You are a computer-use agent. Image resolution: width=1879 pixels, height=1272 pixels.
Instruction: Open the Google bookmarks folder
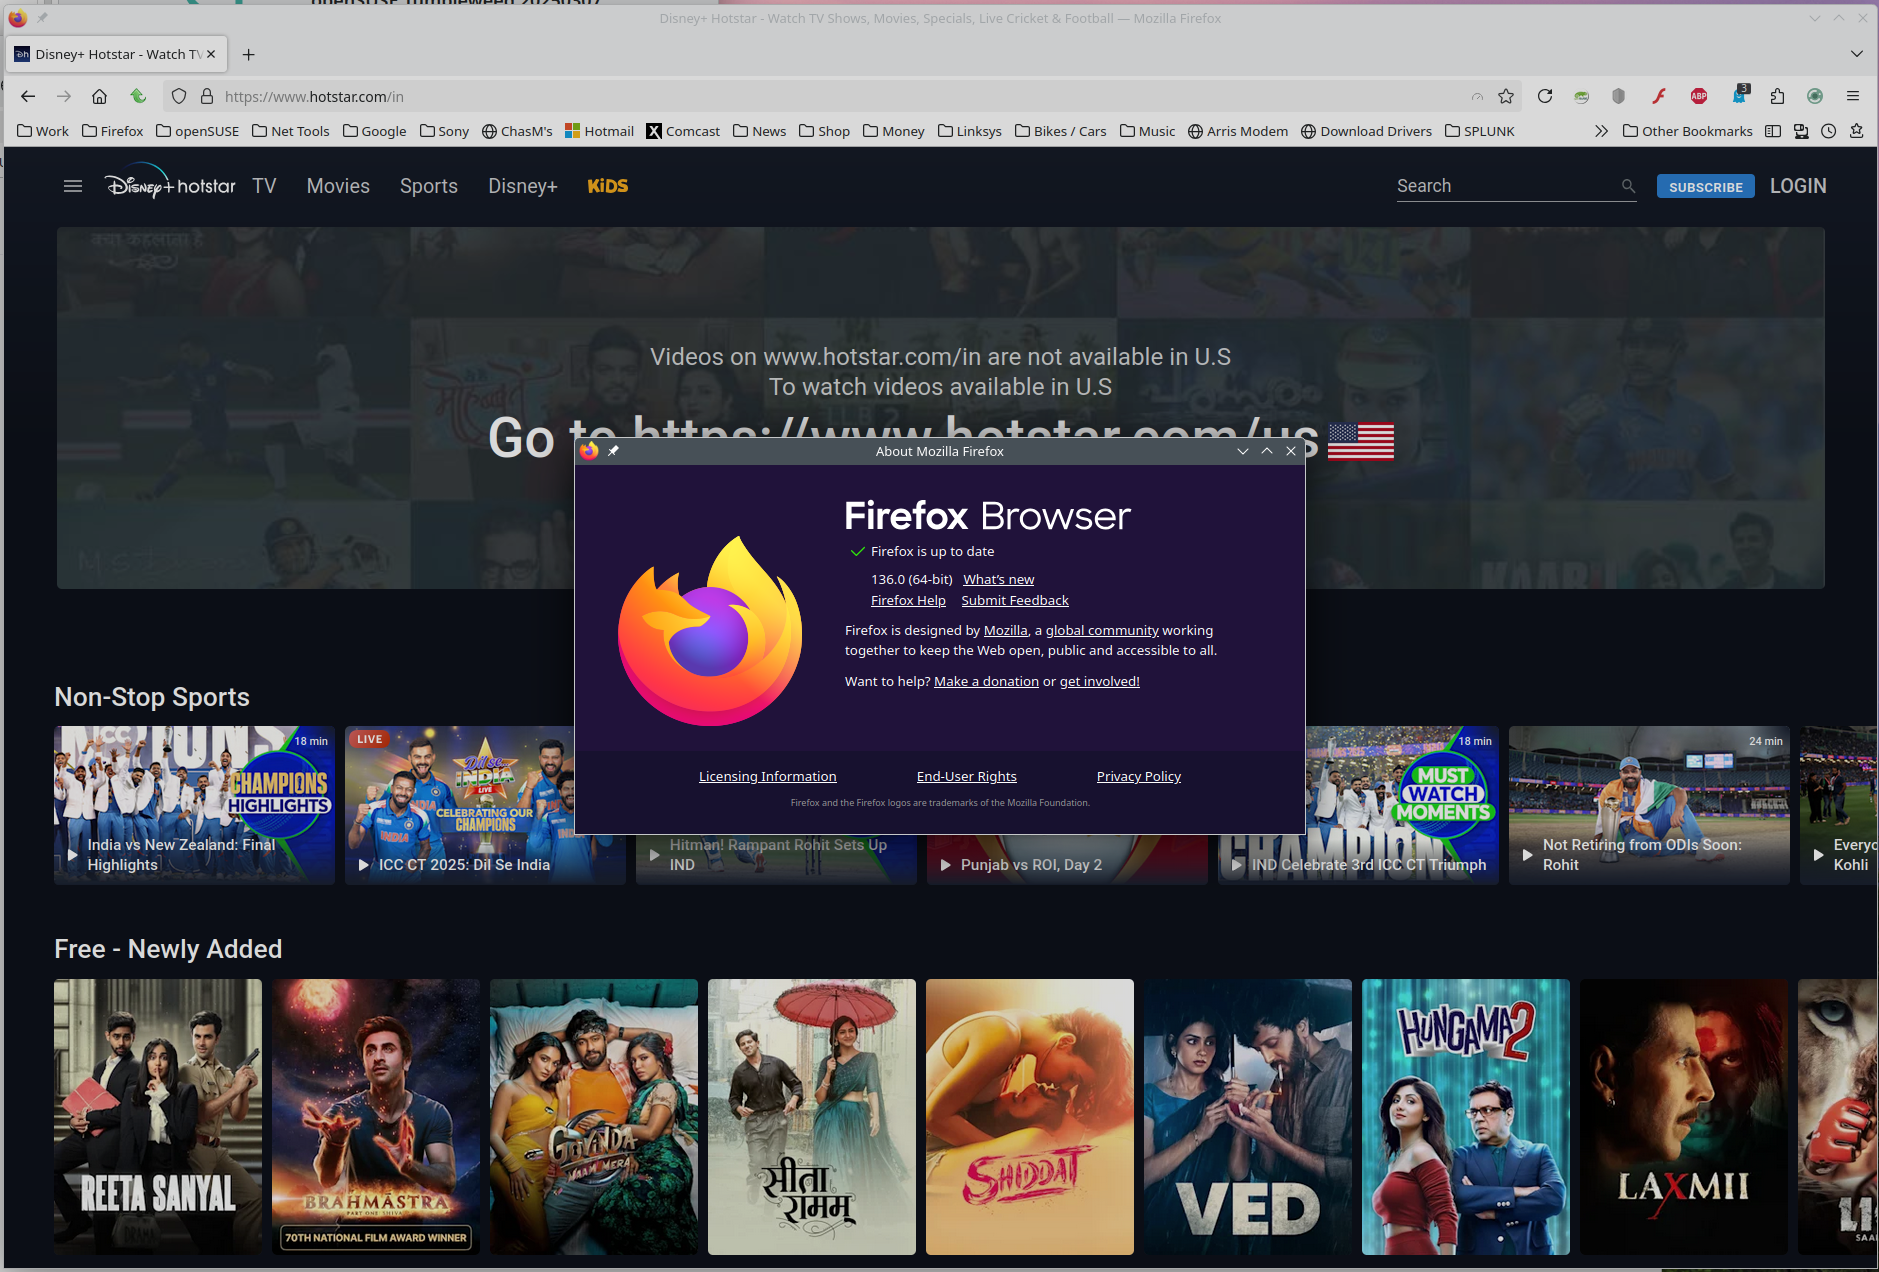(374, 131)
